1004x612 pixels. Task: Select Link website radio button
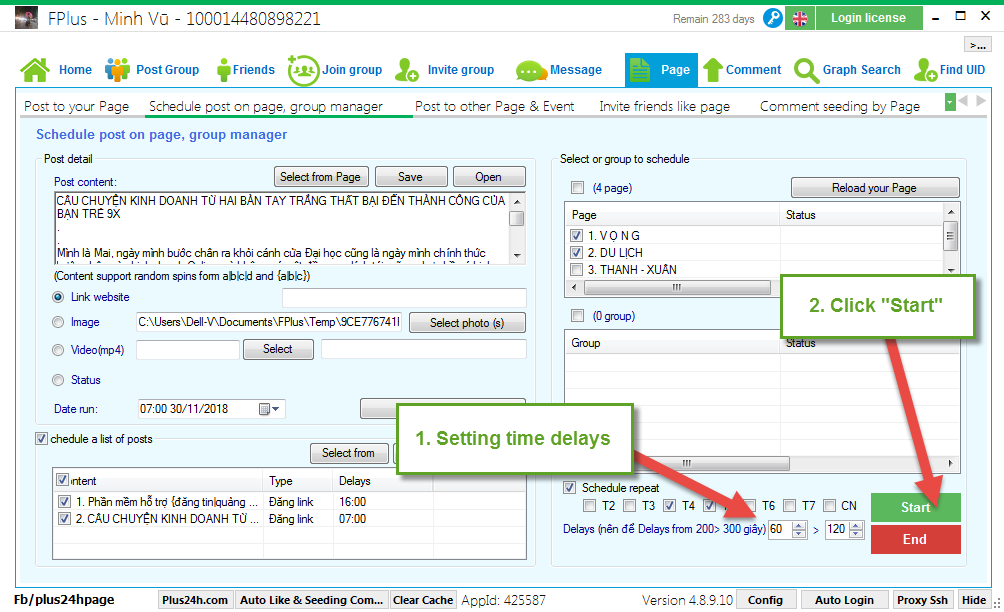click(58, 297)
